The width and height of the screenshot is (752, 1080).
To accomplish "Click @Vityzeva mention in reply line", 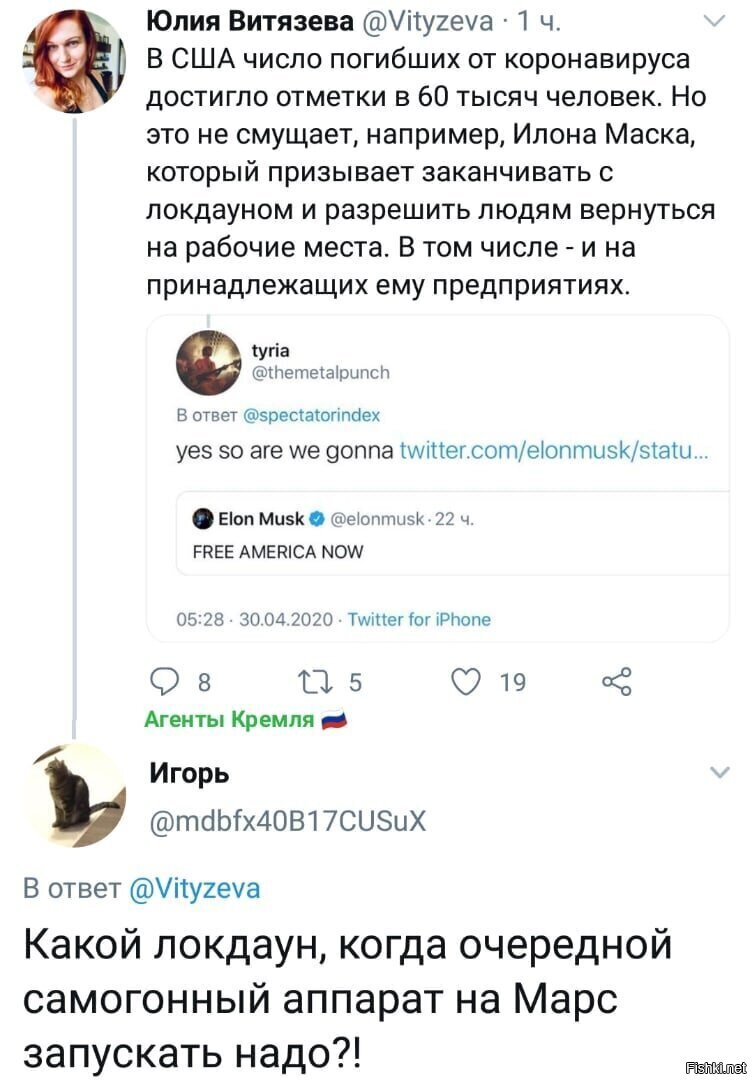I will tap(195, 889).
